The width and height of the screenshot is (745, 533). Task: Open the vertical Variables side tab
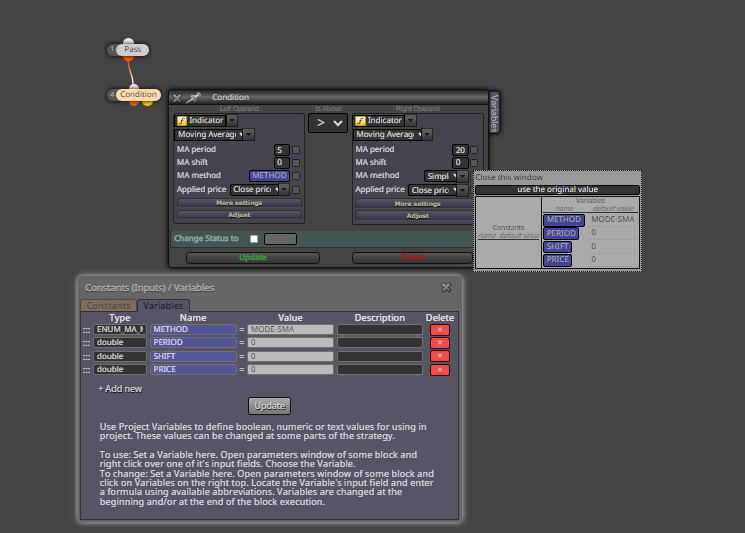tap(494, 113)
